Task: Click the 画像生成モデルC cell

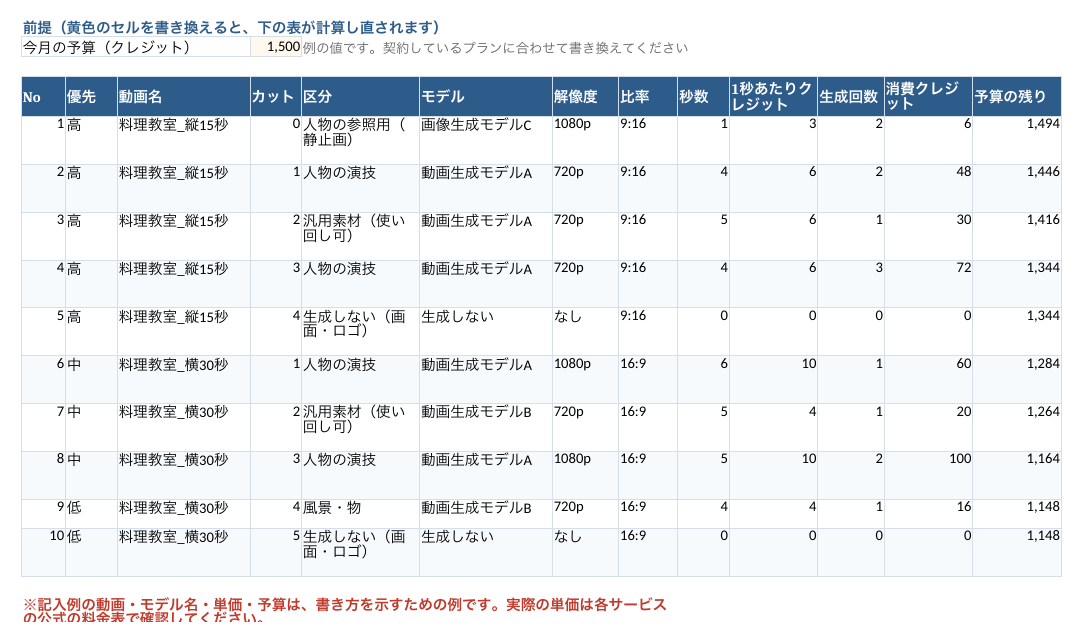Action: [x=486, y=140]
